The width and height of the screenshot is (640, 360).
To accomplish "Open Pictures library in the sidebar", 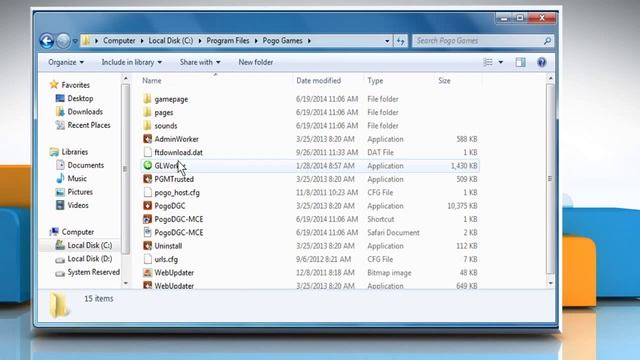I will click(x=80, y=192).
